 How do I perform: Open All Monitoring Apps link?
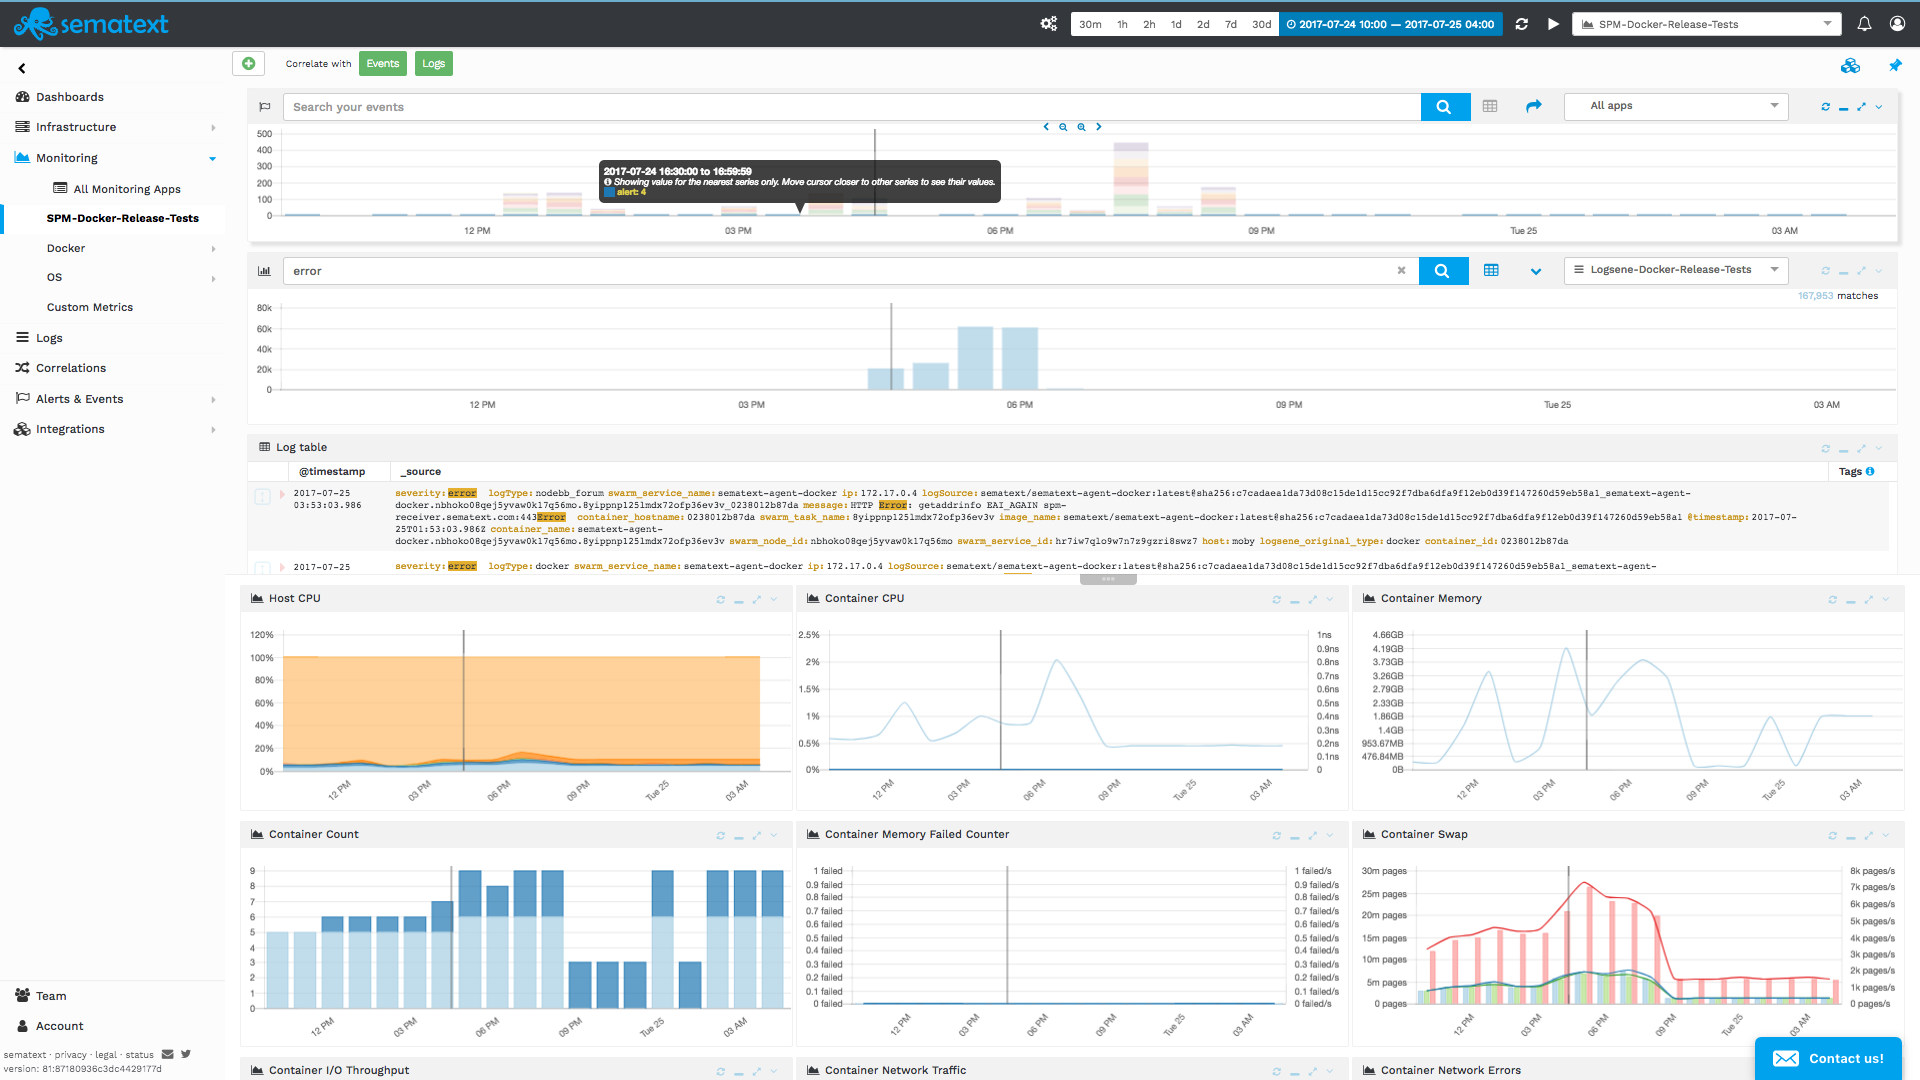127,189
